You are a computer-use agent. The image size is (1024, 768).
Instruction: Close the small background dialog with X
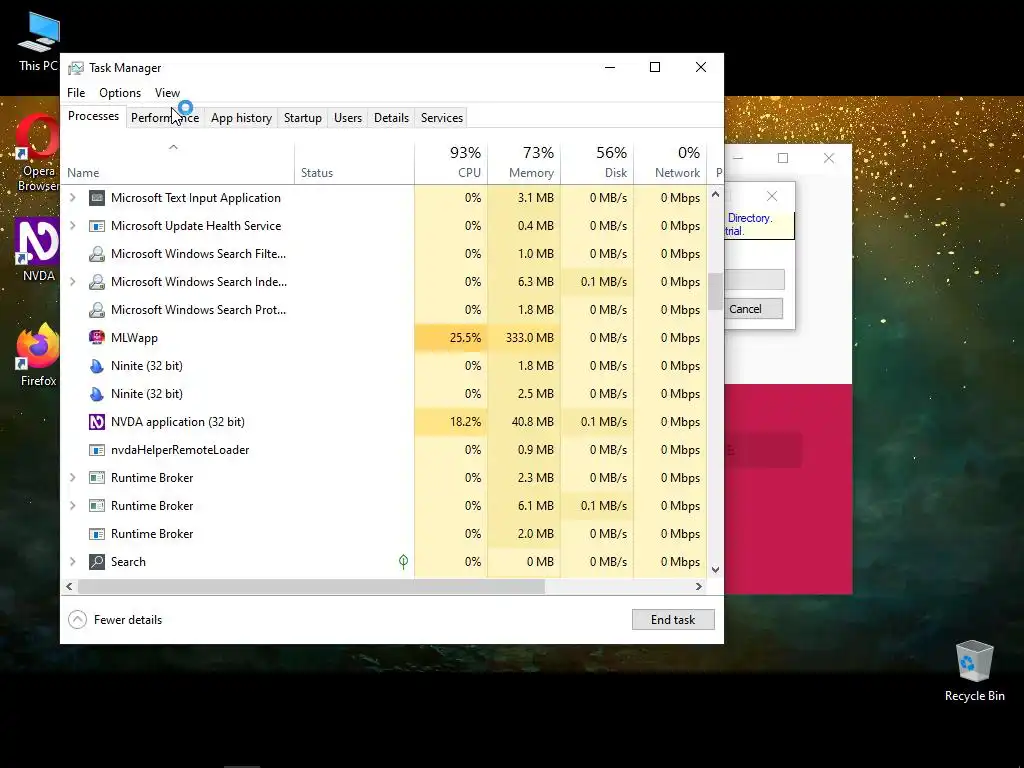[x=772, y=196]
